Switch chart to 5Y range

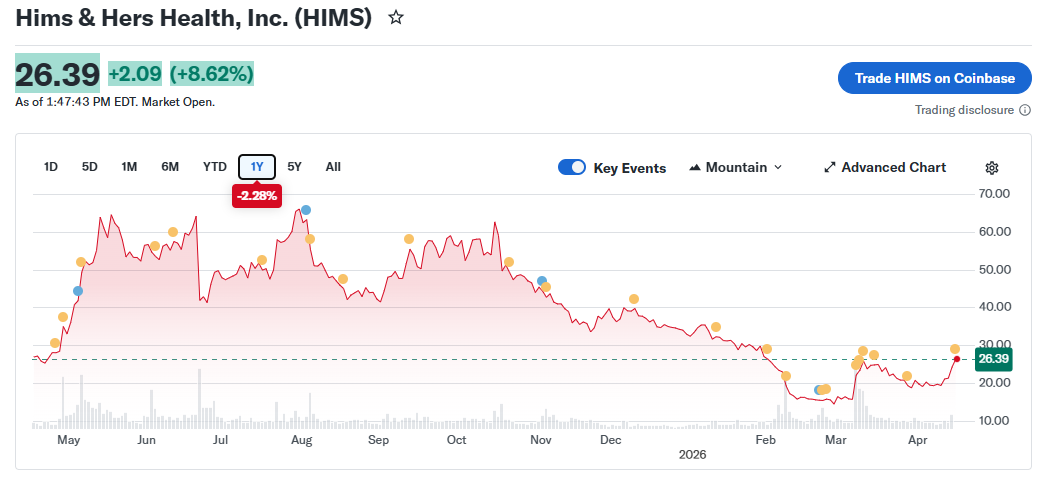pos(294,167)
